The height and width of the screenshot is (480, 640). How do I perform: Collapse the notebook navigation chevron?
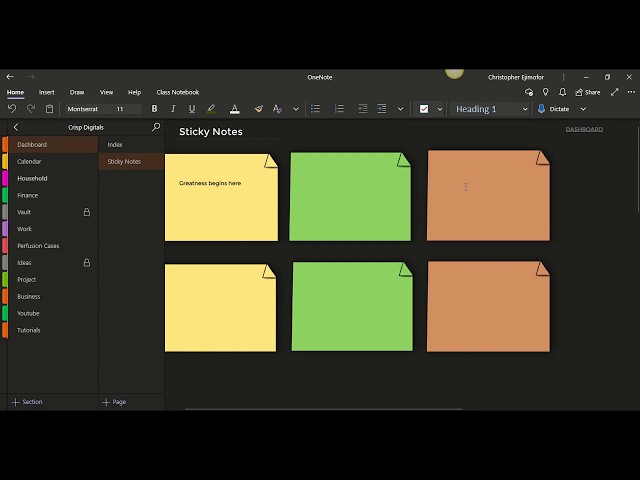[x=16, y=127]
